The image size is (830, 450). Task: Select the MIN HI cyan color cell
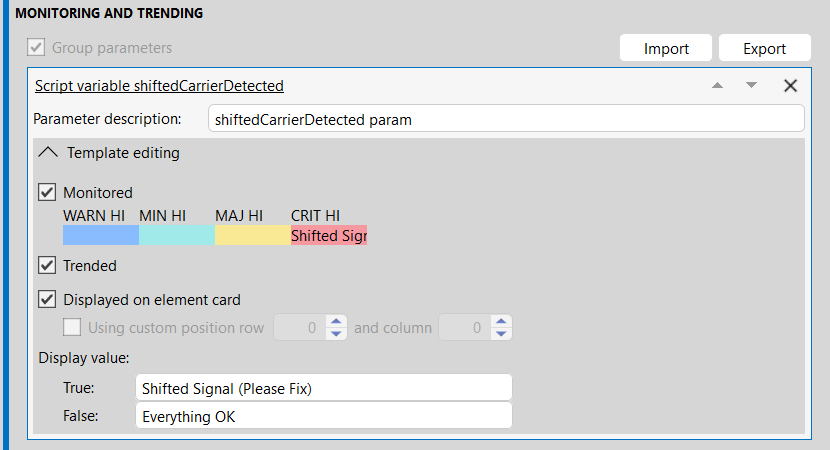pyautogui.click(x=176, y=236)
